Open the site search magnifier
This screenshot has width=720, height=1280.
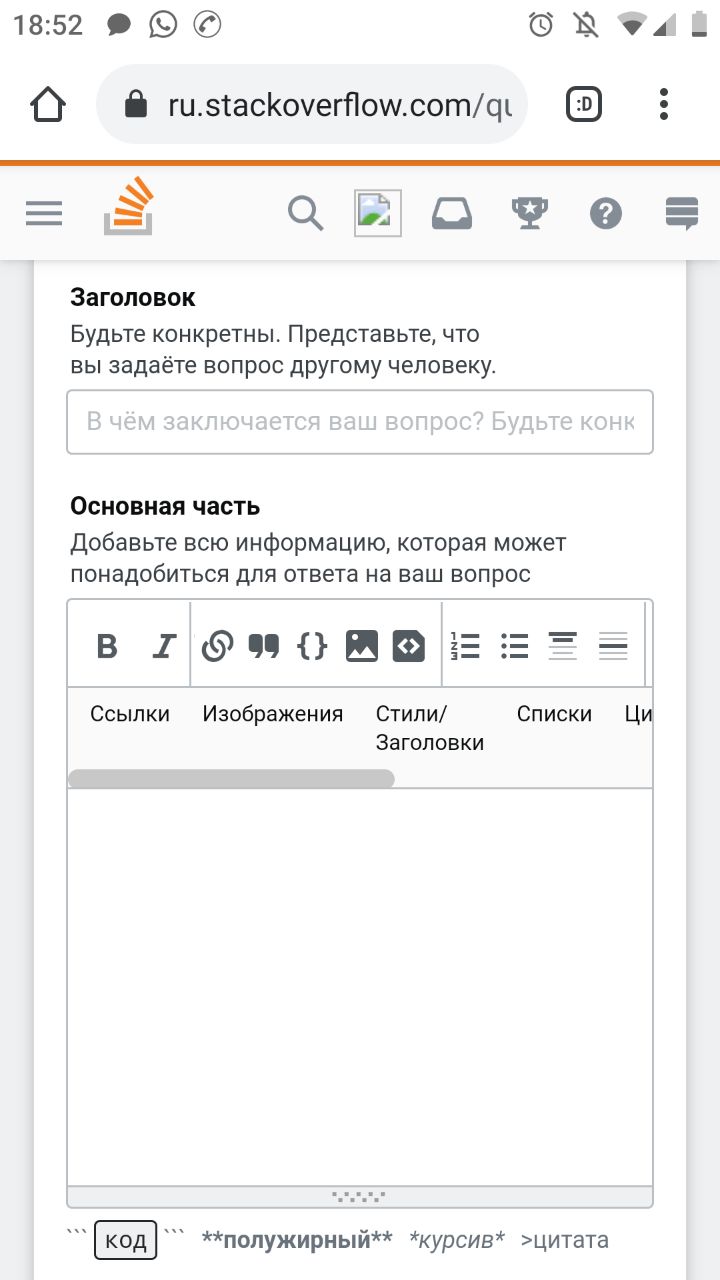point(306,213)
